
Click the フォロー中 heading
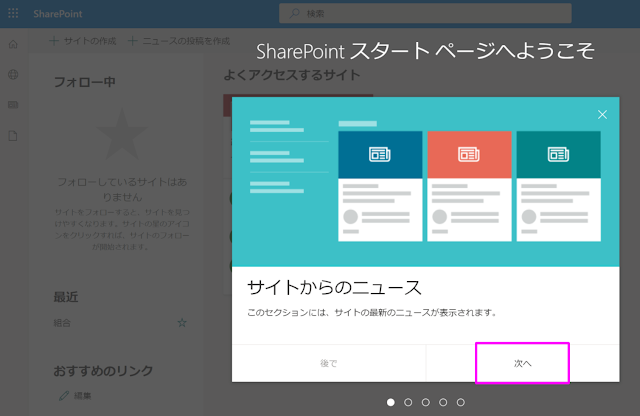click(x=84, y=82)
